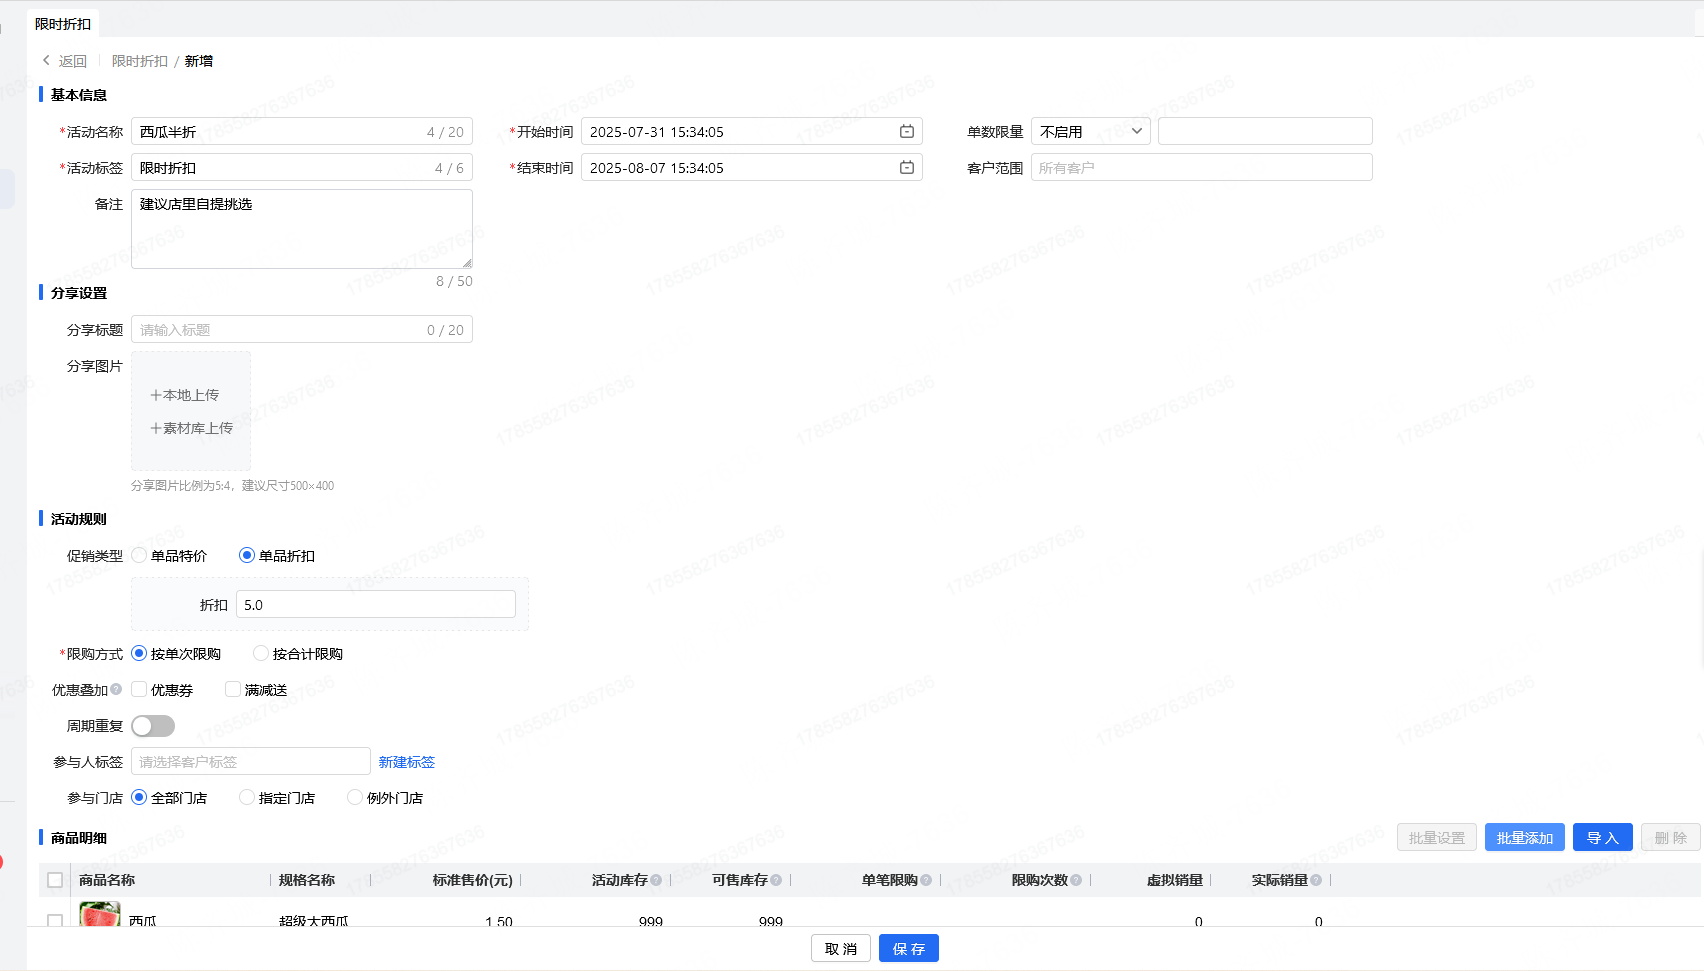This screenshot has height=971, width=1704.
Task: Tick the checkbox for the 西瓜 row
Action: pyautogui.click(x=55, y=920)
